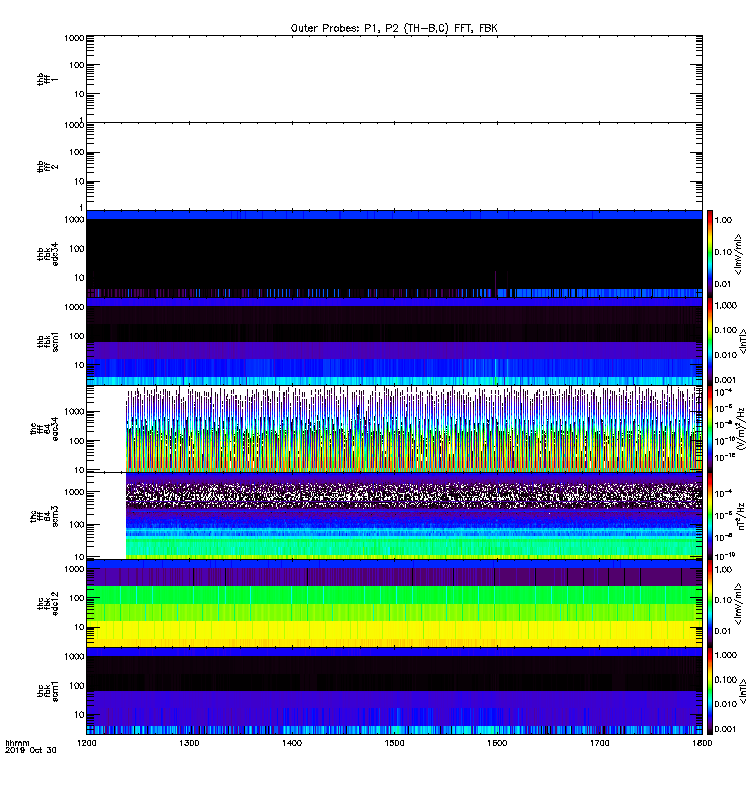Click the 'hhmm' time format label
The width and height of the screenshot is (750, 800).
click(17, 743)
